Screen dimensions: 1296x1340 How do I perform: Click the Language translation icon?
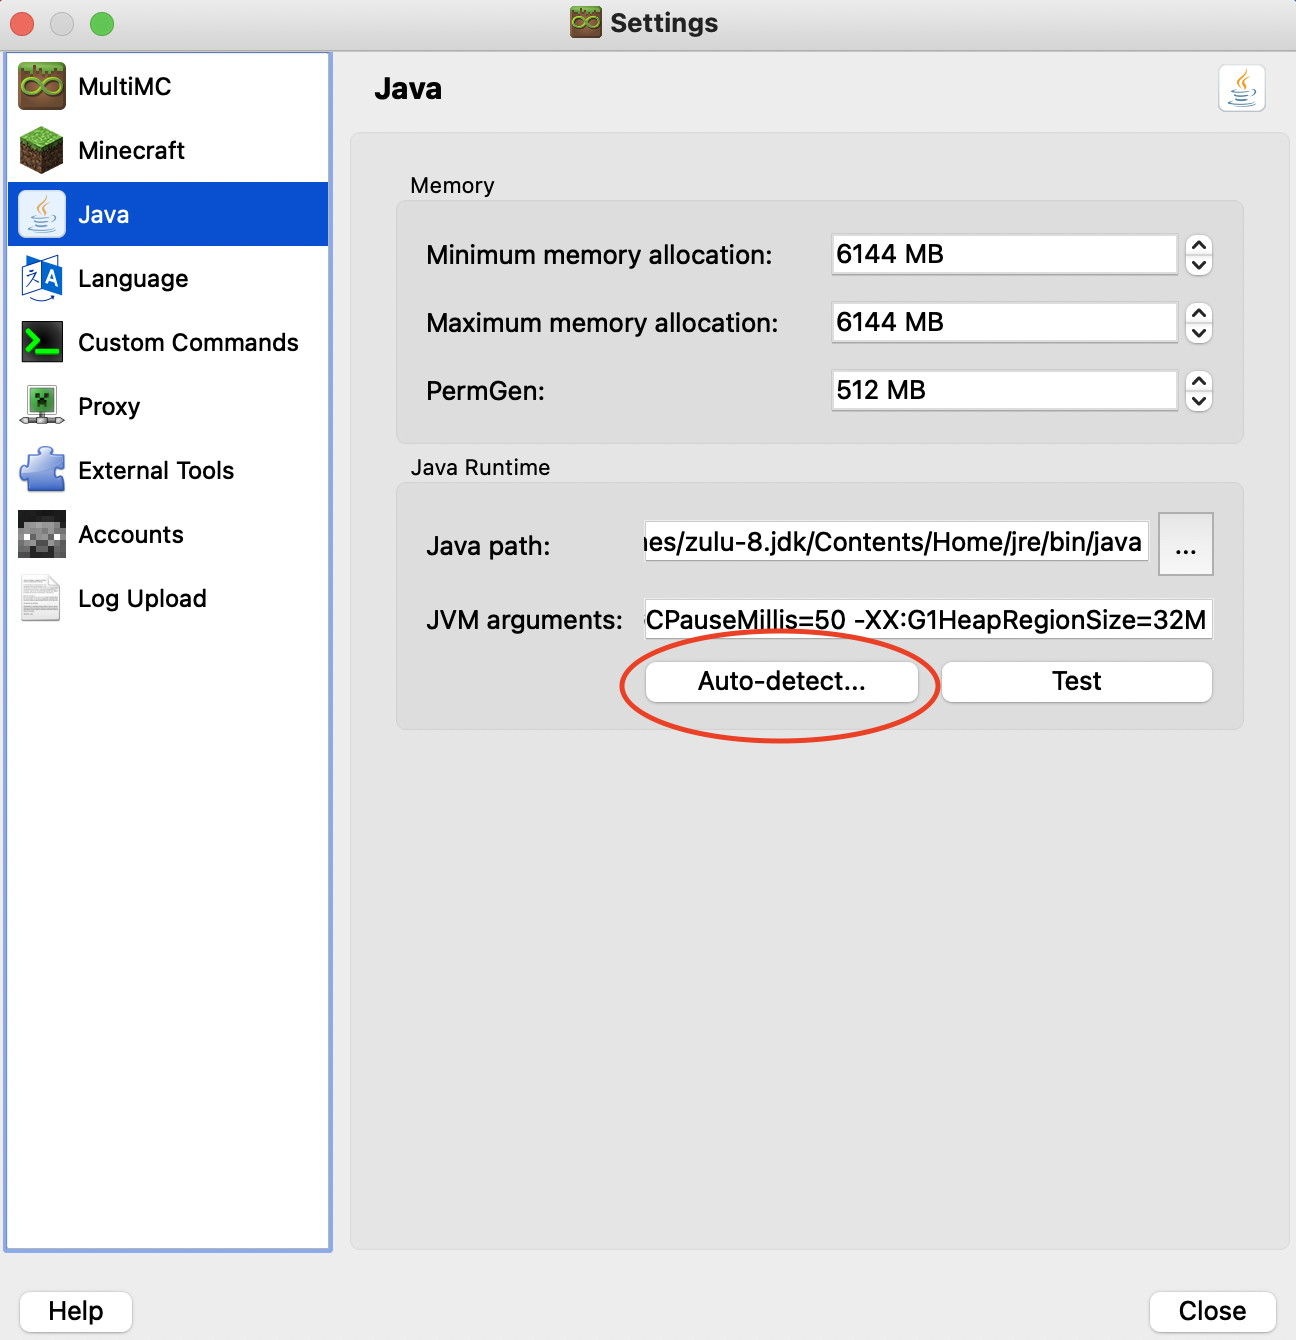[x=42, y=278]
